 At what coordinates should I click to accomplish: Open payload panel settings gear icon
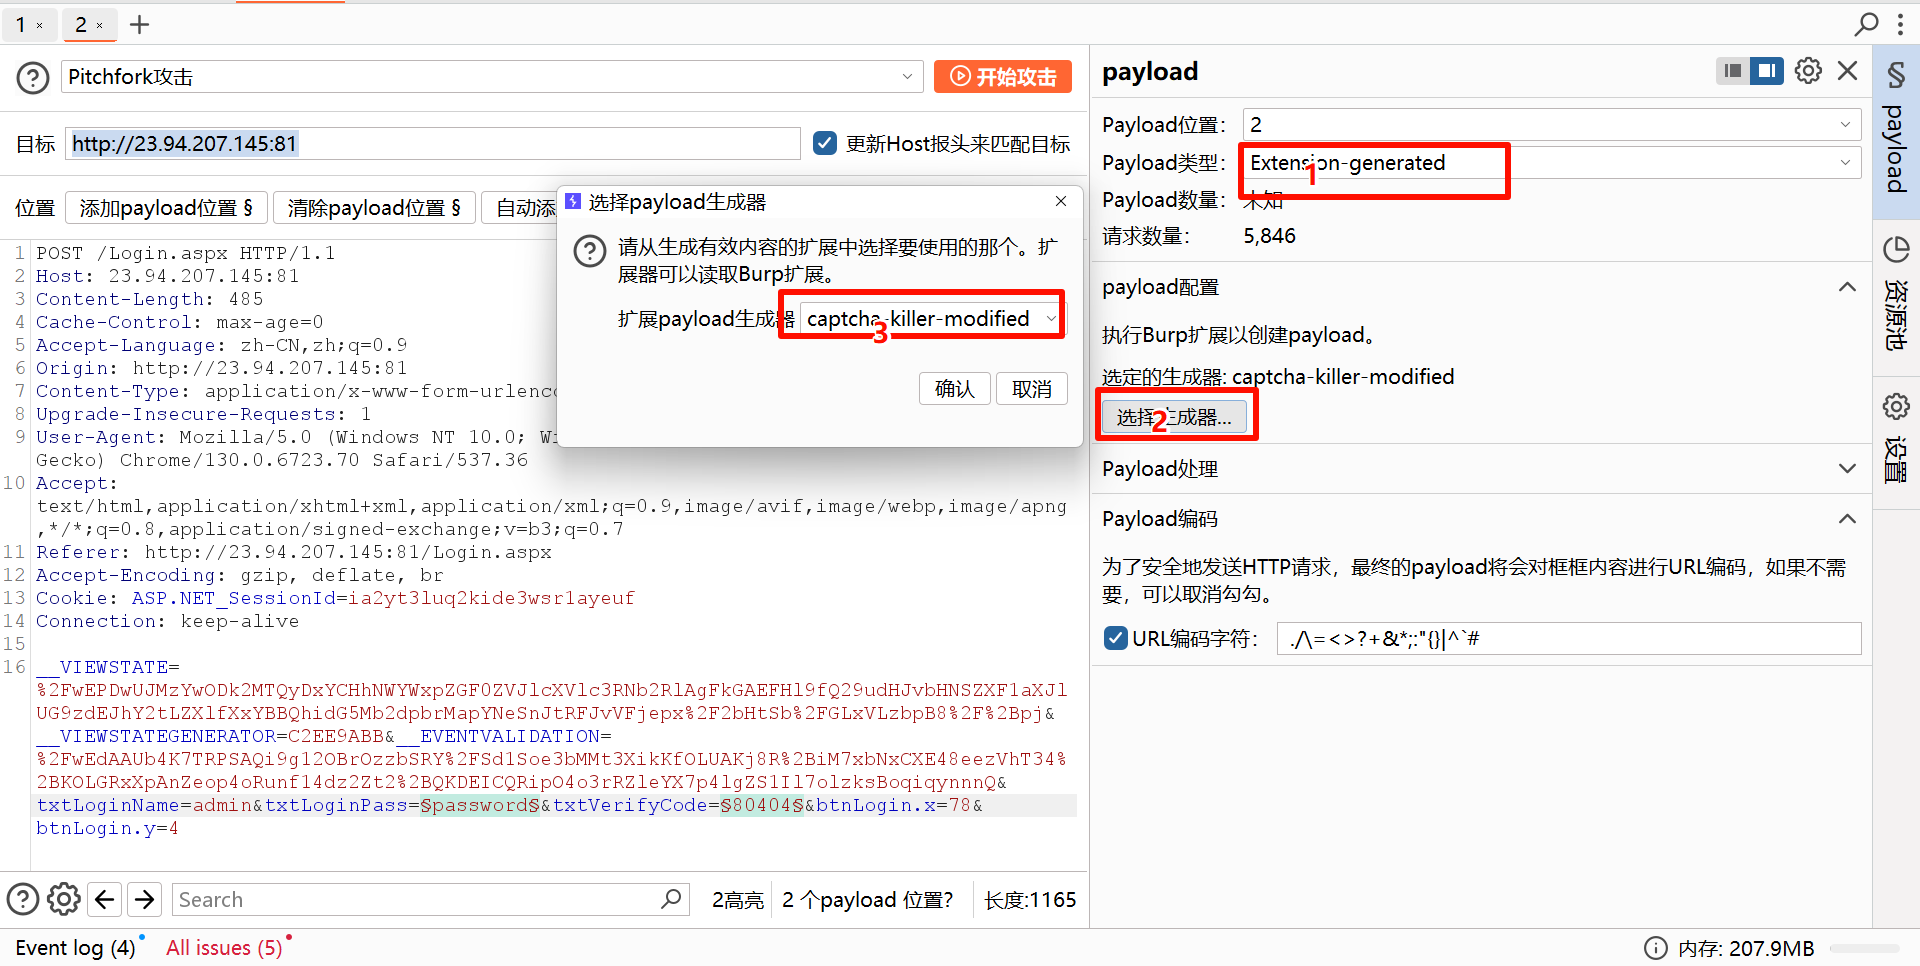pos(1808,71)
